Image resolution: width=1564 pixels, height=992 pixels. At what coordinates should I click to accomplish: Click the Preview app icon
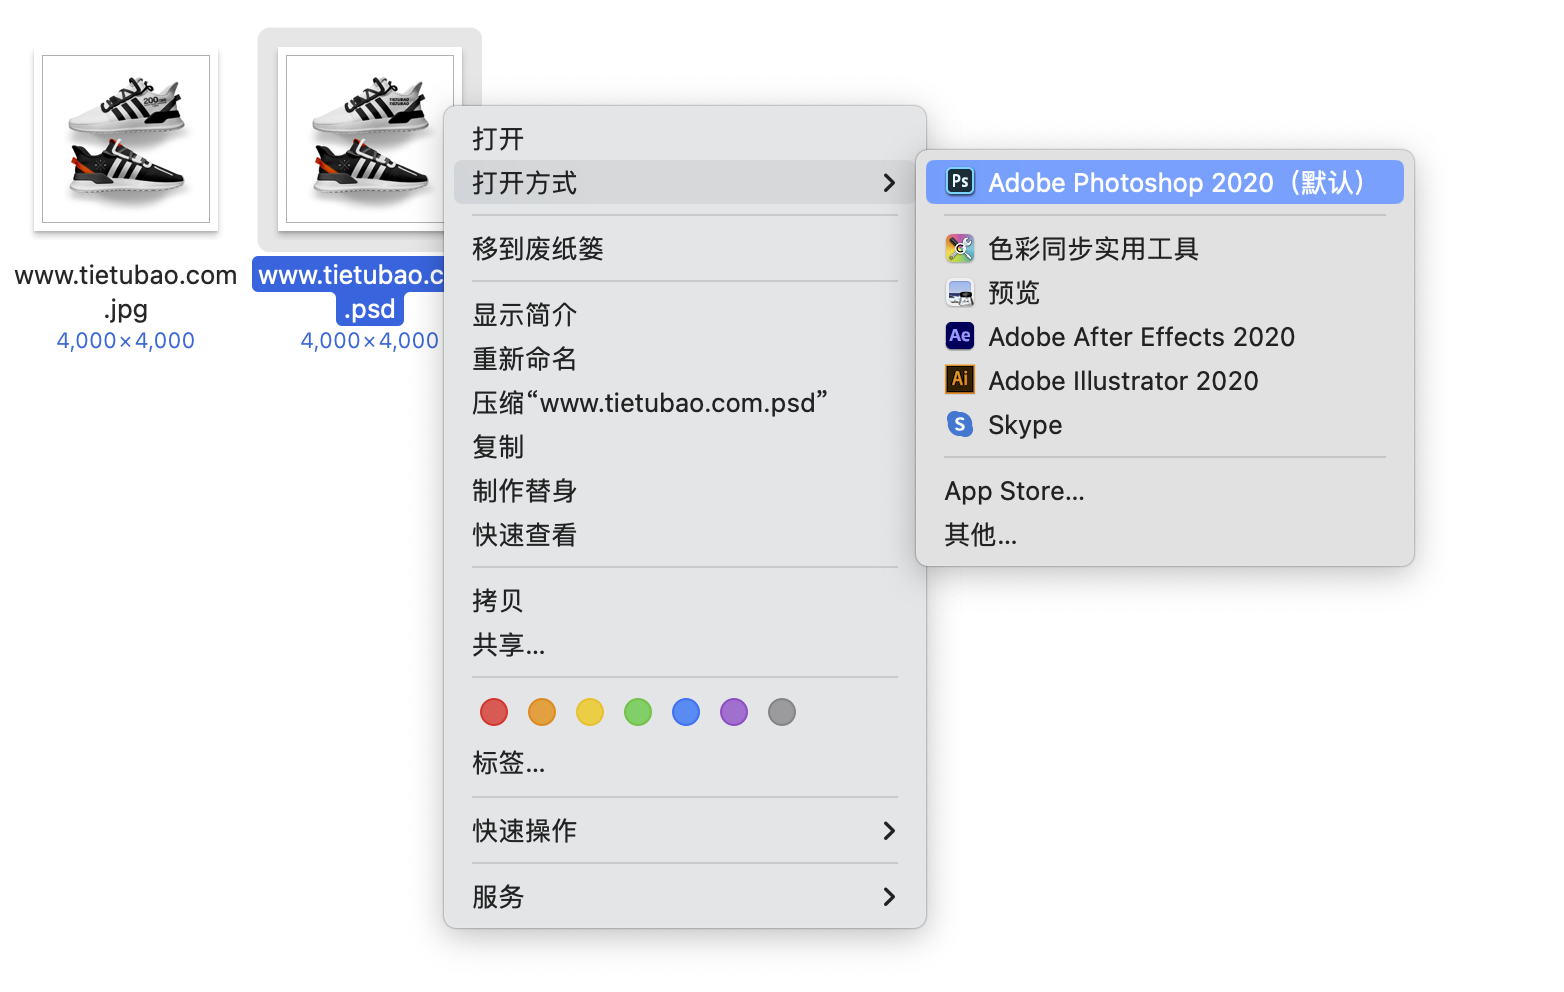[960, 292]
